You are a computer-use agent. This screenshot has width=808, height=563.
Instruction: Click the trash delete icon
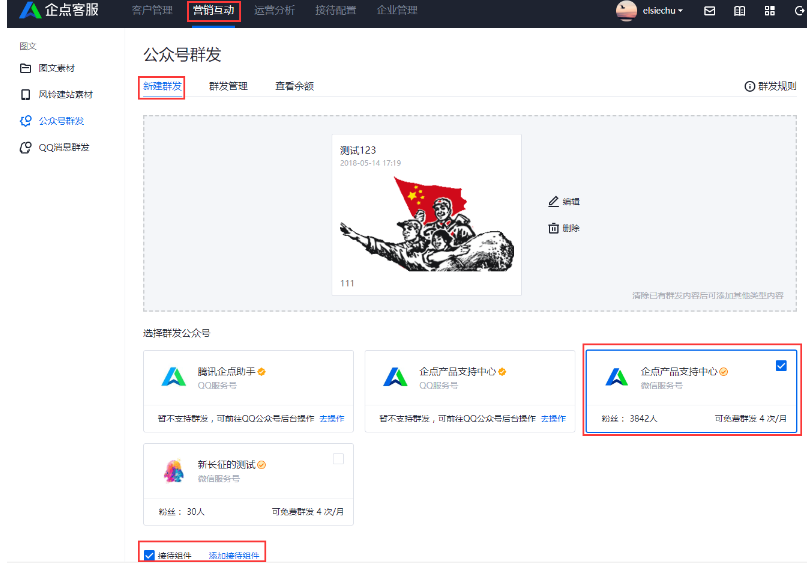553,228
